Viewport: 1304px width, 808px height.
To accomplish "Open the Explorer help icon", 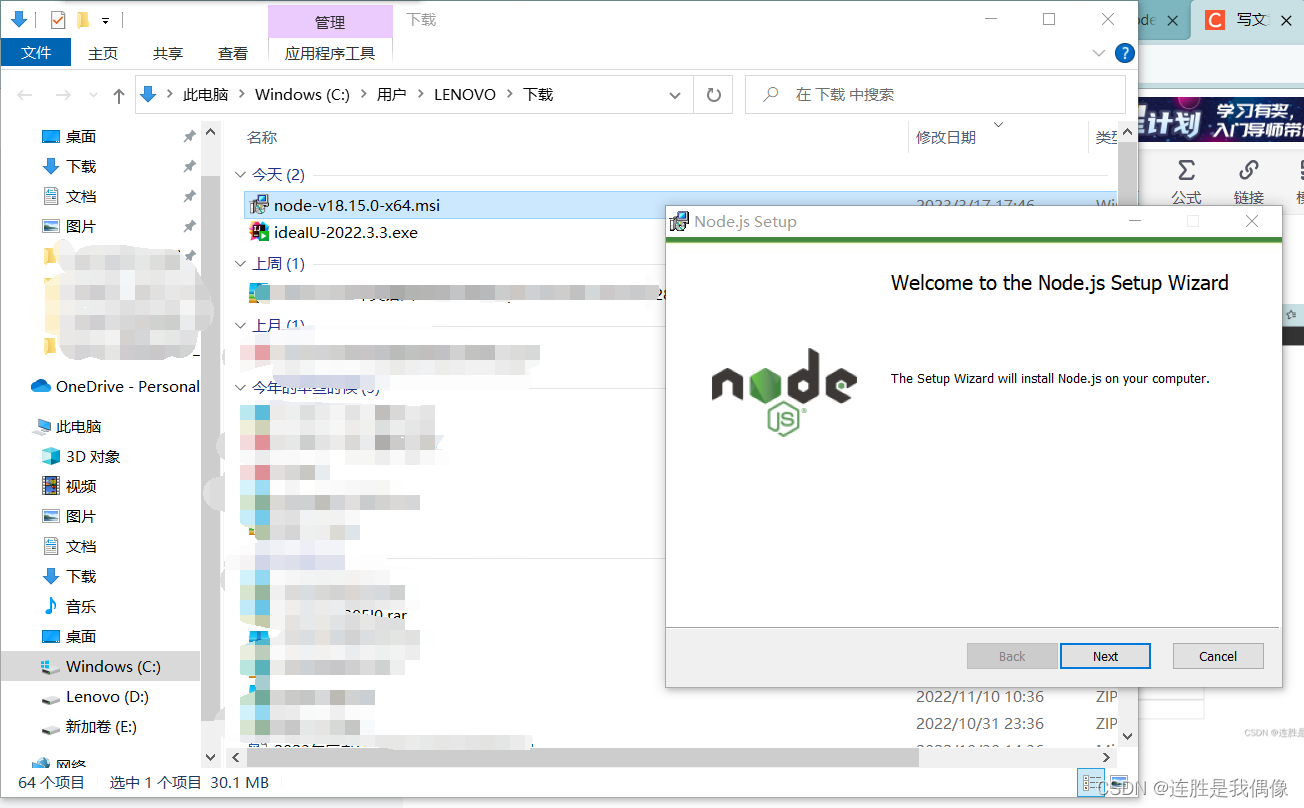I will coord(1125,53).
